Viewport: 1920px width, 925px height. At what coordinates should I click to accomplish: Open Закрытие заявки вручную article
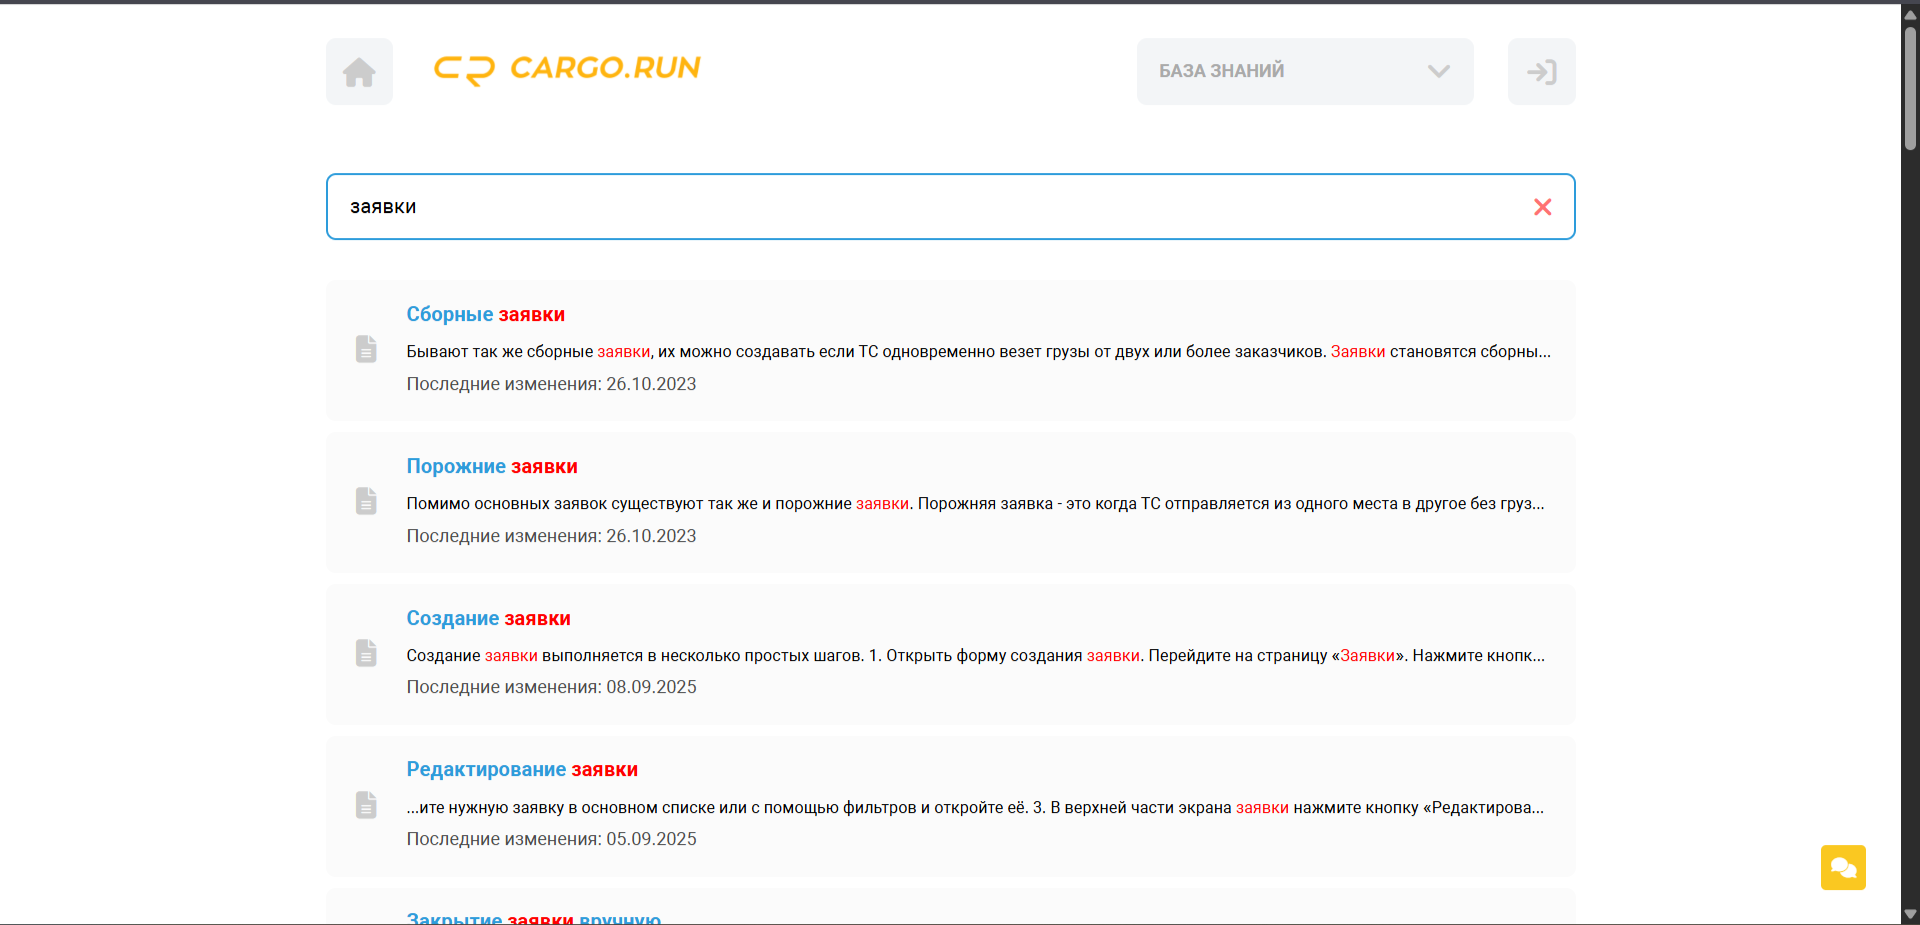[533, 918]
